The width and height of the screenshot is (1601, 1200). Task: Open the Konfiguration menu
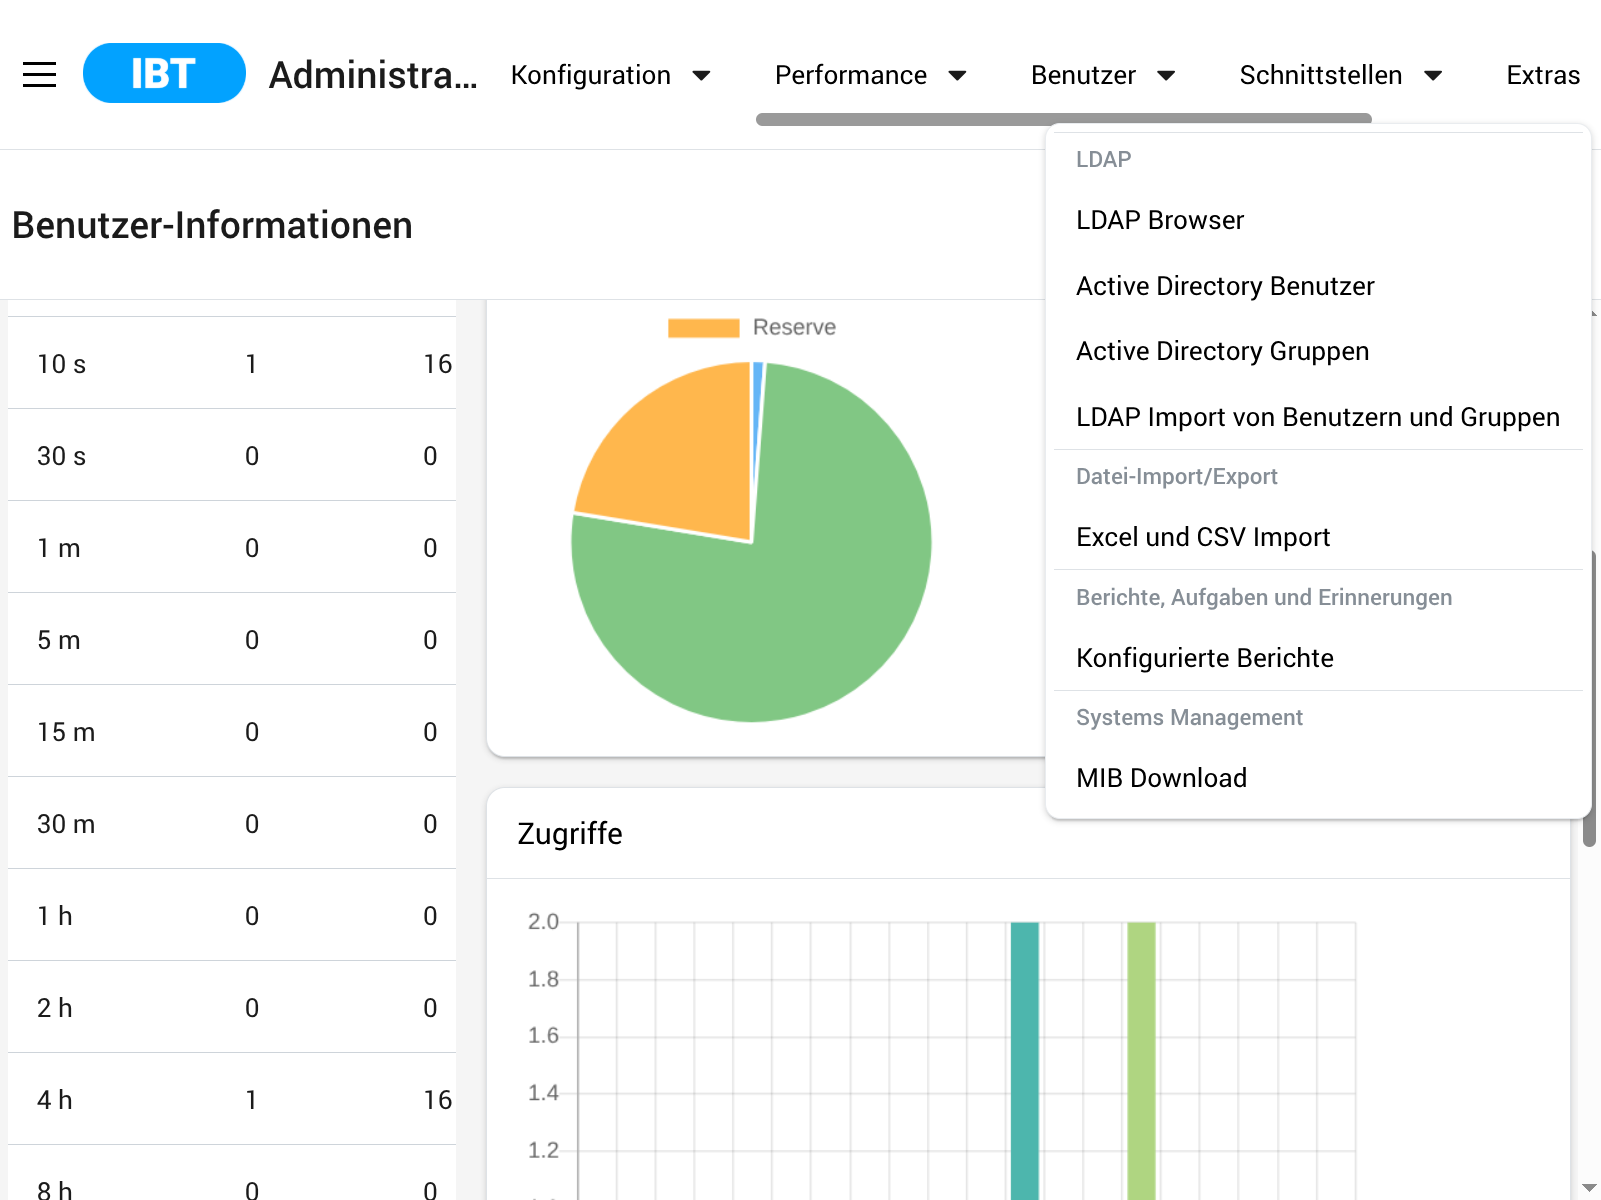point(591,75)
